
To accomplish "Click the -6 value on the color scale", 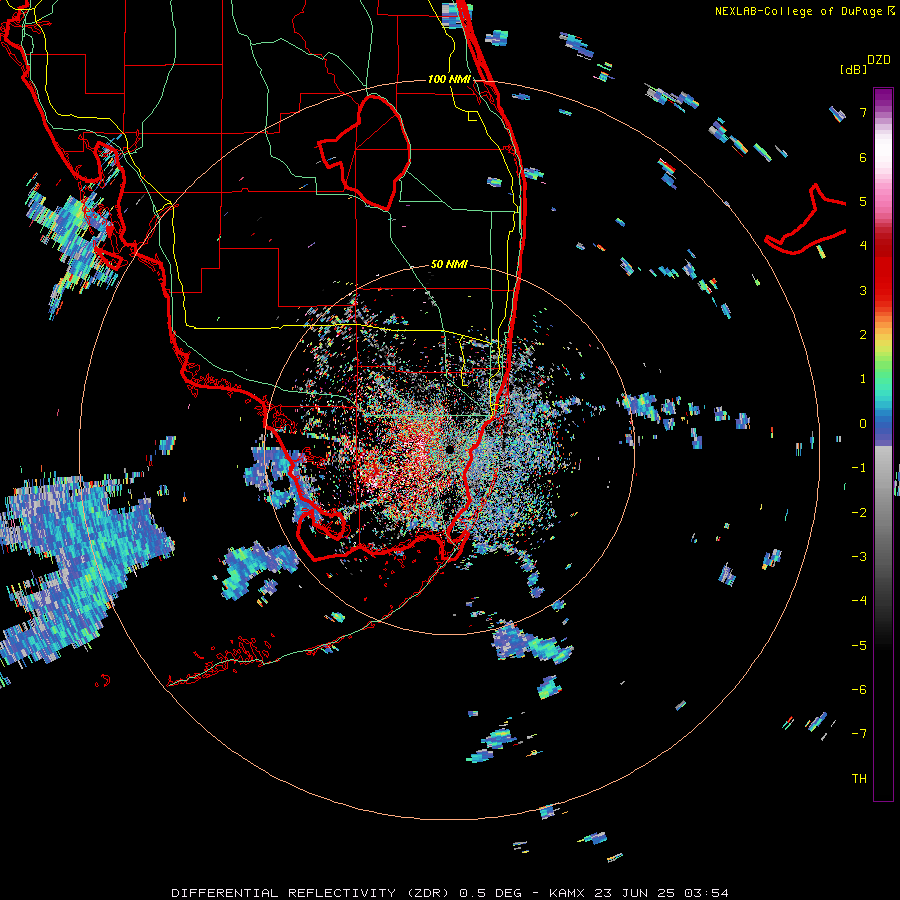I will coord(859,690).
